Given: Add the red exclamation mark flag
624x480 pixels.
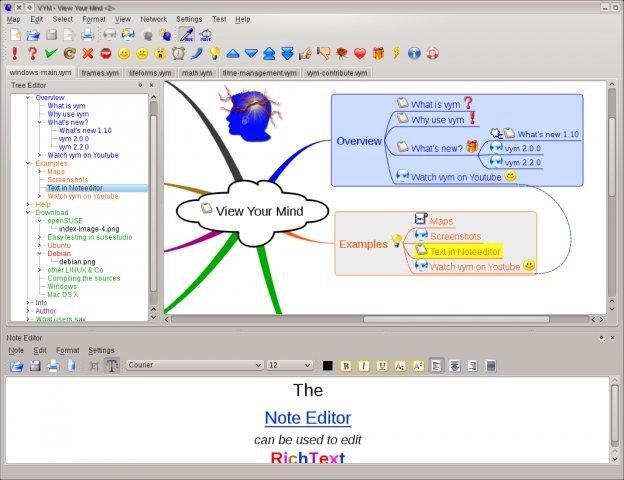Looking at the screenshot, I should (15, 53).
